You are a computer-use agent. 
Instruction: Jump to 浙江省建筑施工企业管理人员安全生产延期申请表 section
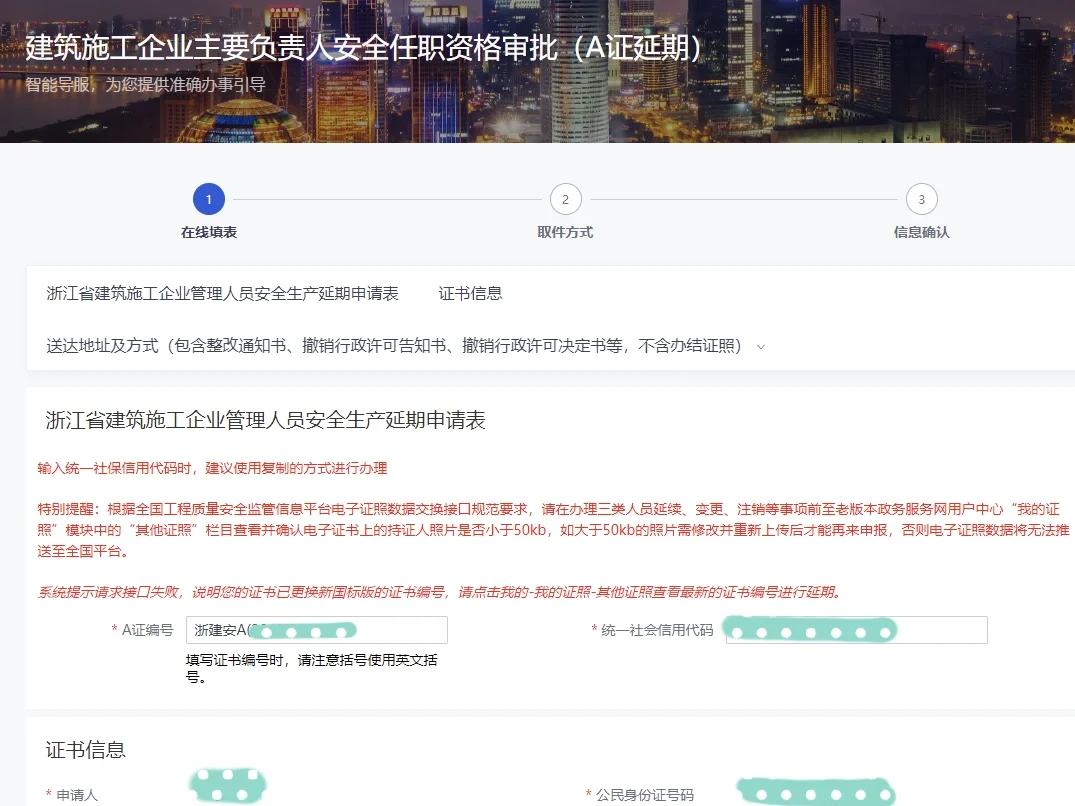[x=223, y=294]
